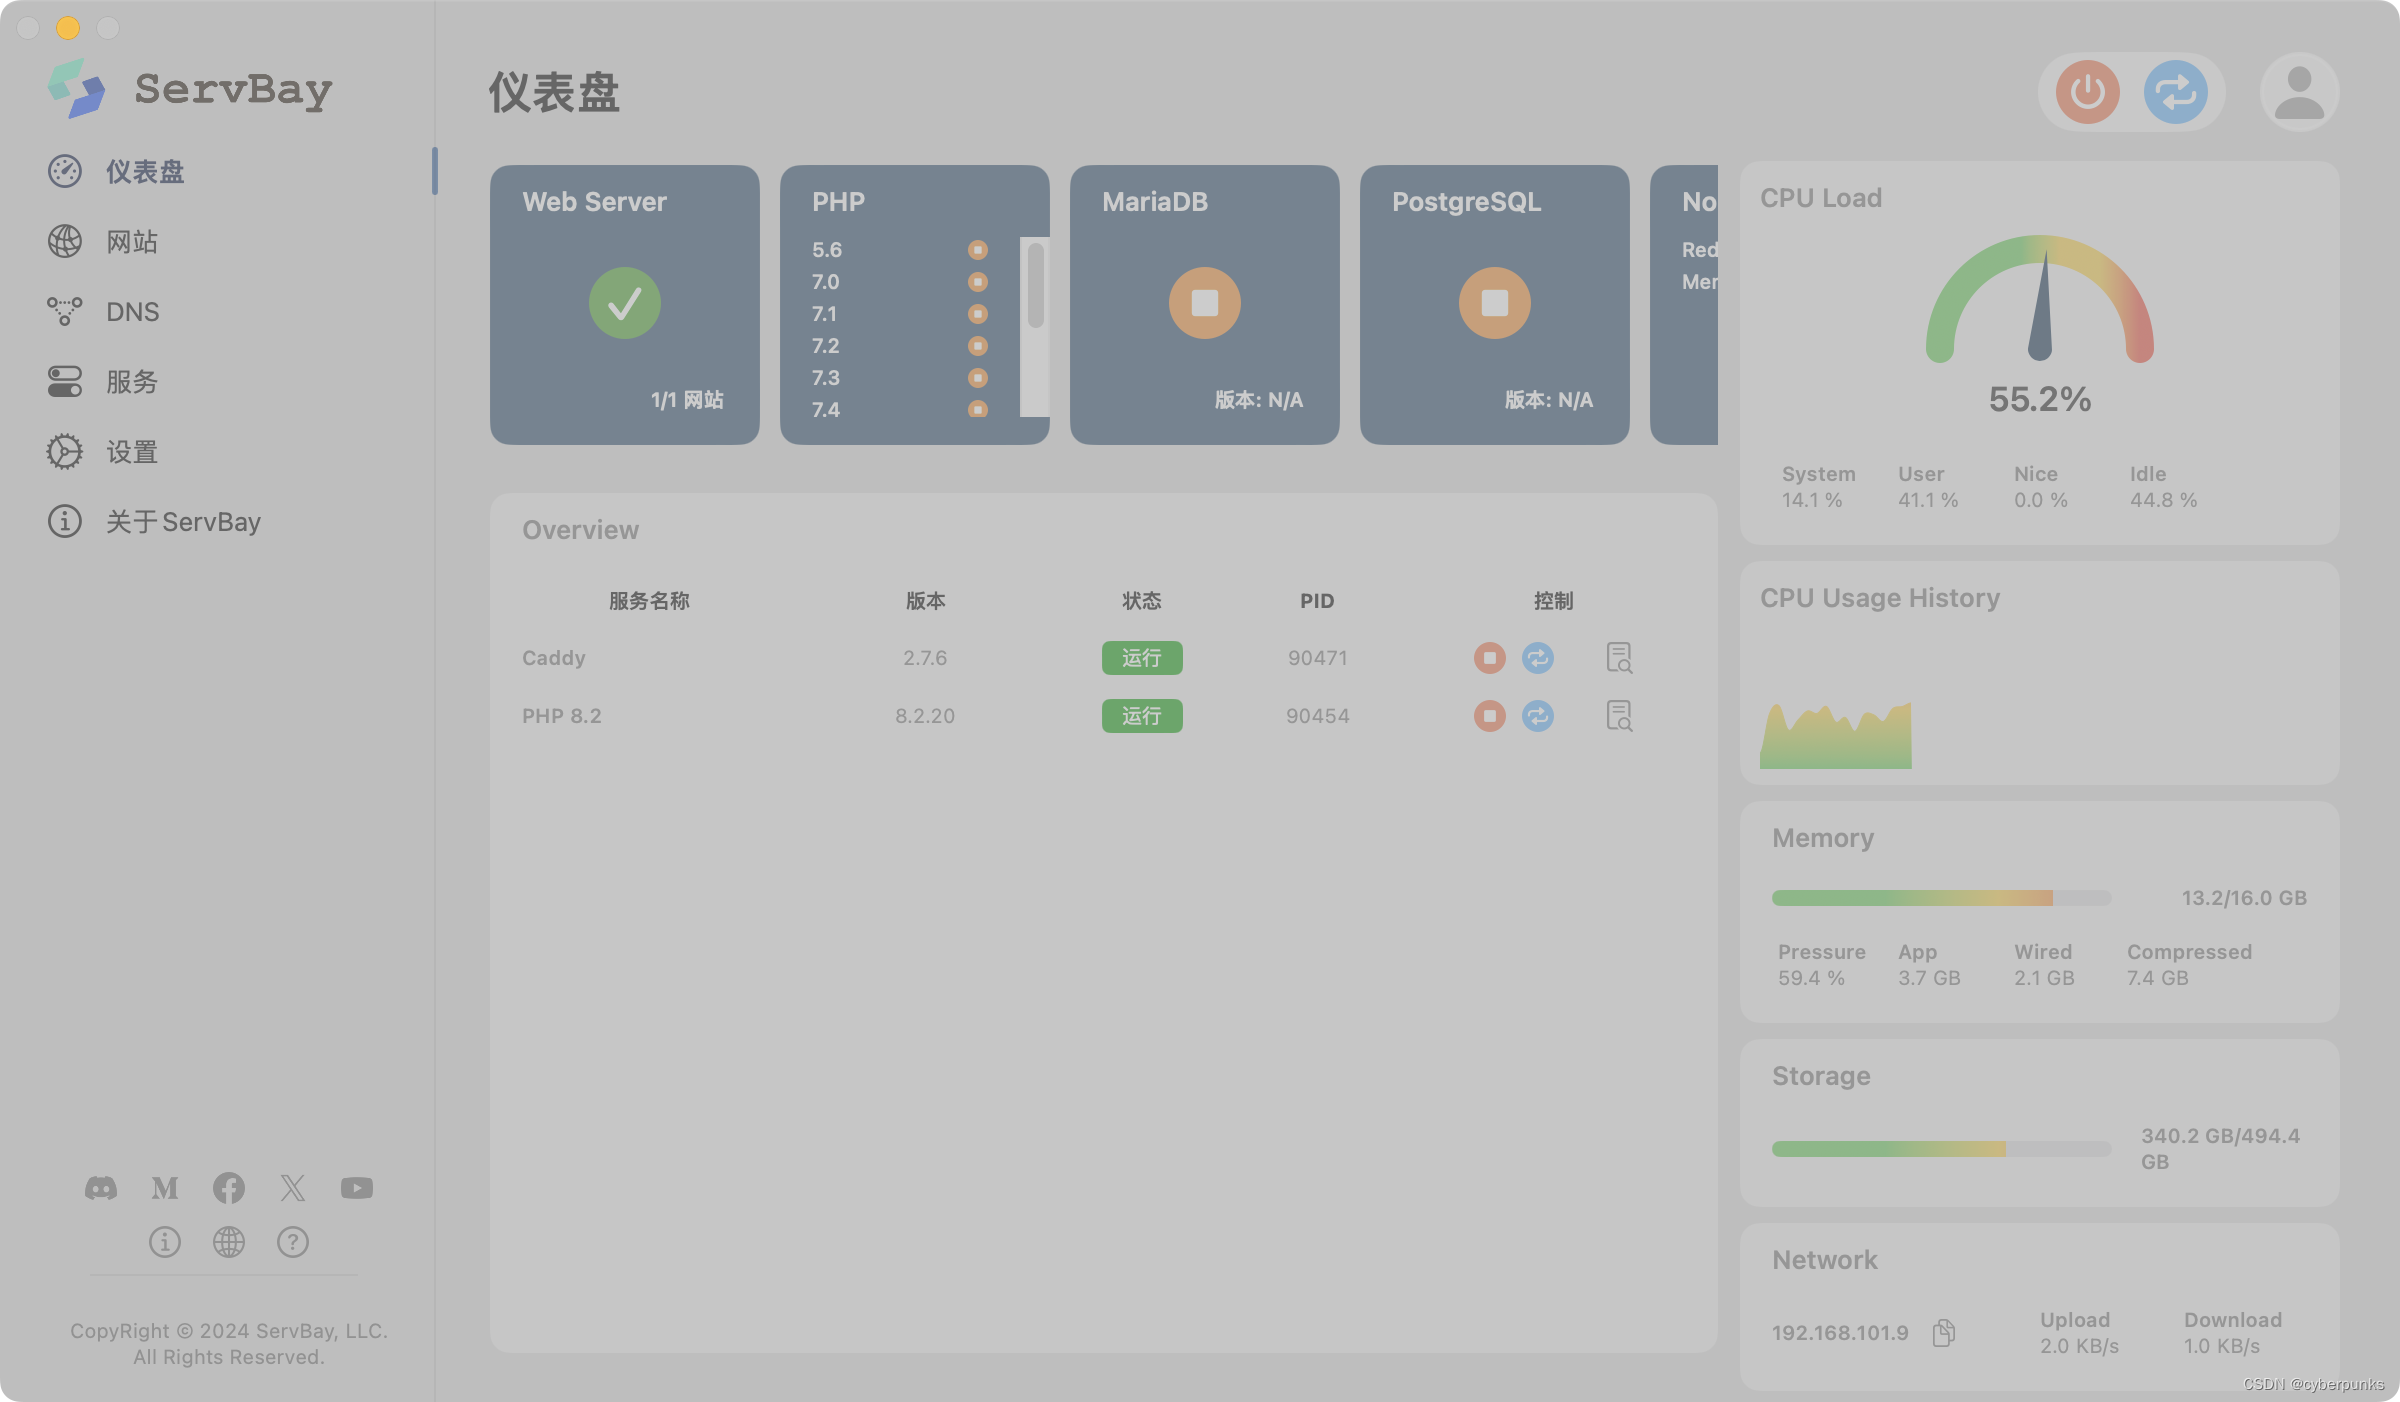
Task: Click the 13.2/16.0 GB memory value
Action: [2244, 898]
